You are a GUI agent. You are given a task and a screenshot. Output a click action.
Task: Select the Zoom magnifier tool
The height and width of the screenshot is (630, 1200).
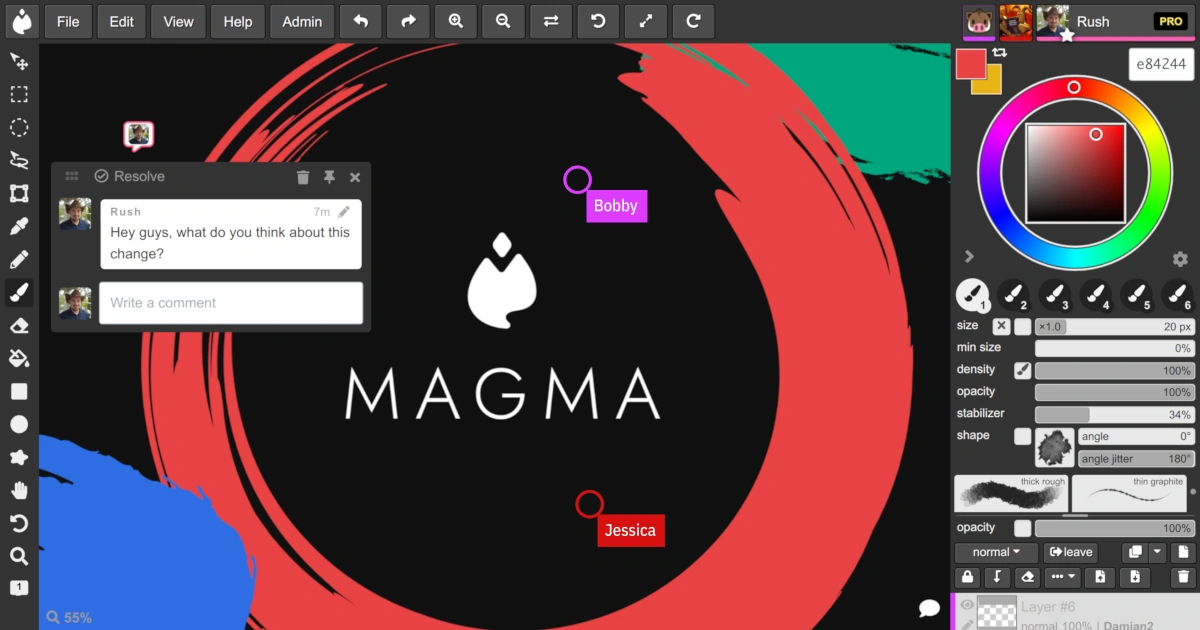[x=19, y=556]
